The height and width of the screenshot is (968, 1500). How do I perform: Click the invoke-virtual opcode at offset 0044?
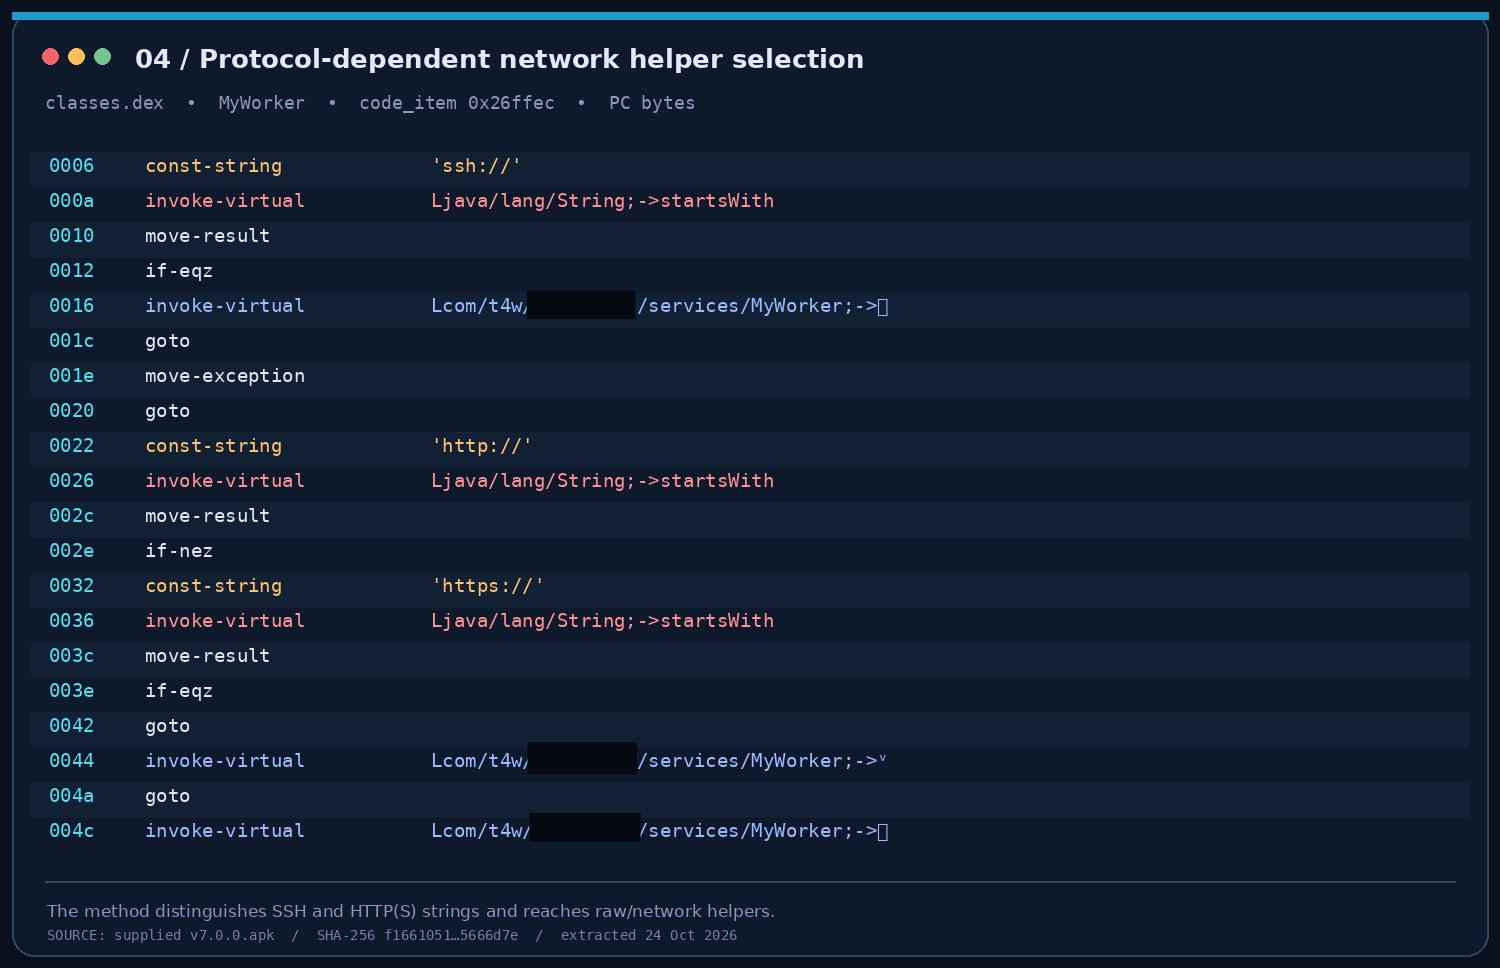coord(225,761)
